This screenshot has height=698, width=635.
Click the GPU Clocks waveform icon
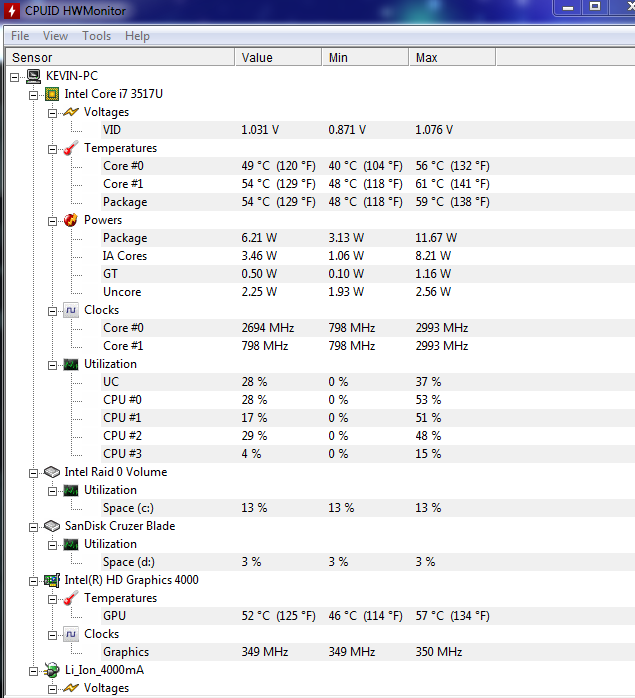(x=71, y=634)
